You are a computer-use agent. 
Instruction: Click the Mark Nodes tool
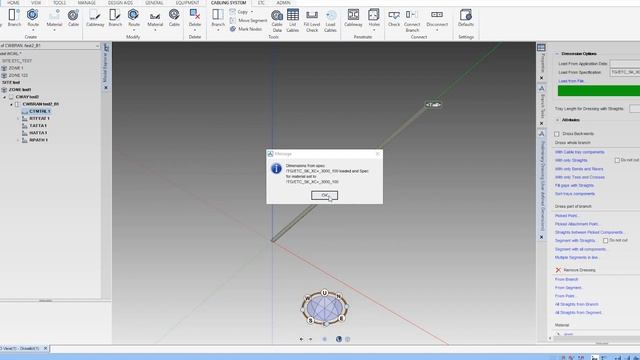[246, 29]
